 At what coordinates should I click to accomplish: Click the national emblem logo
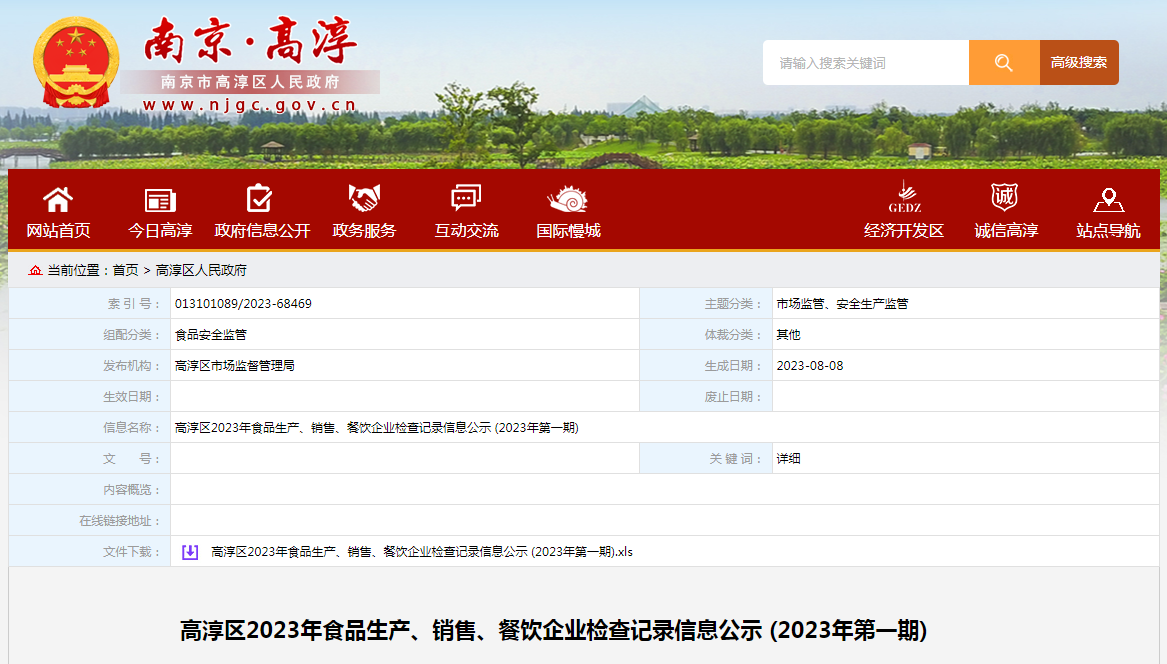click(75, 62)
